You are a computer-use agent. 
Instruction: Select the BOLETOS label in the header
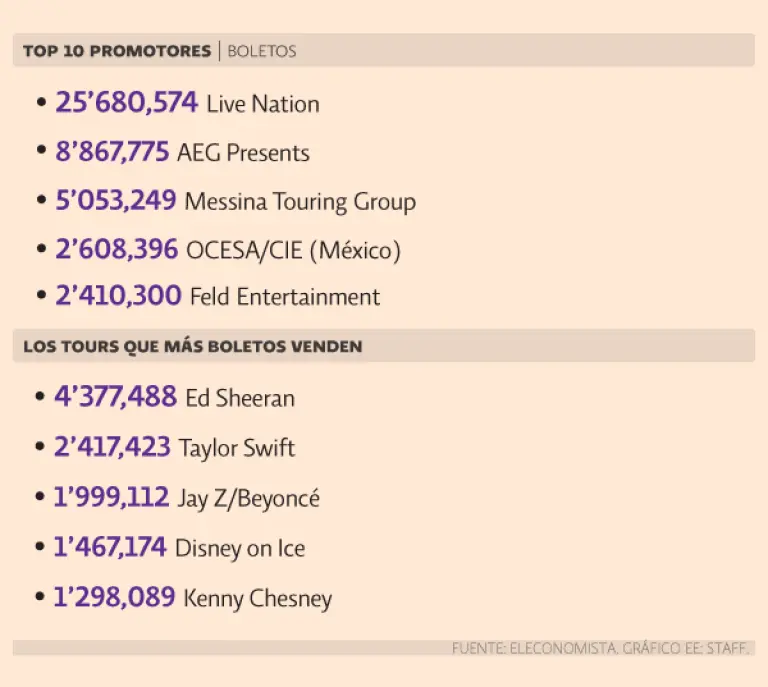(262, 51)
